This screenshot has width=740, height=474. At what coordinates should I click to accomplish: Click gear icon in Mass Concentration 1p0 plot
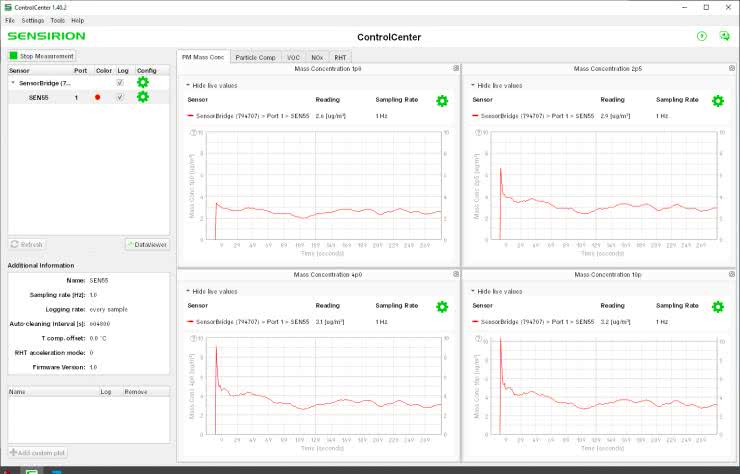442,101
